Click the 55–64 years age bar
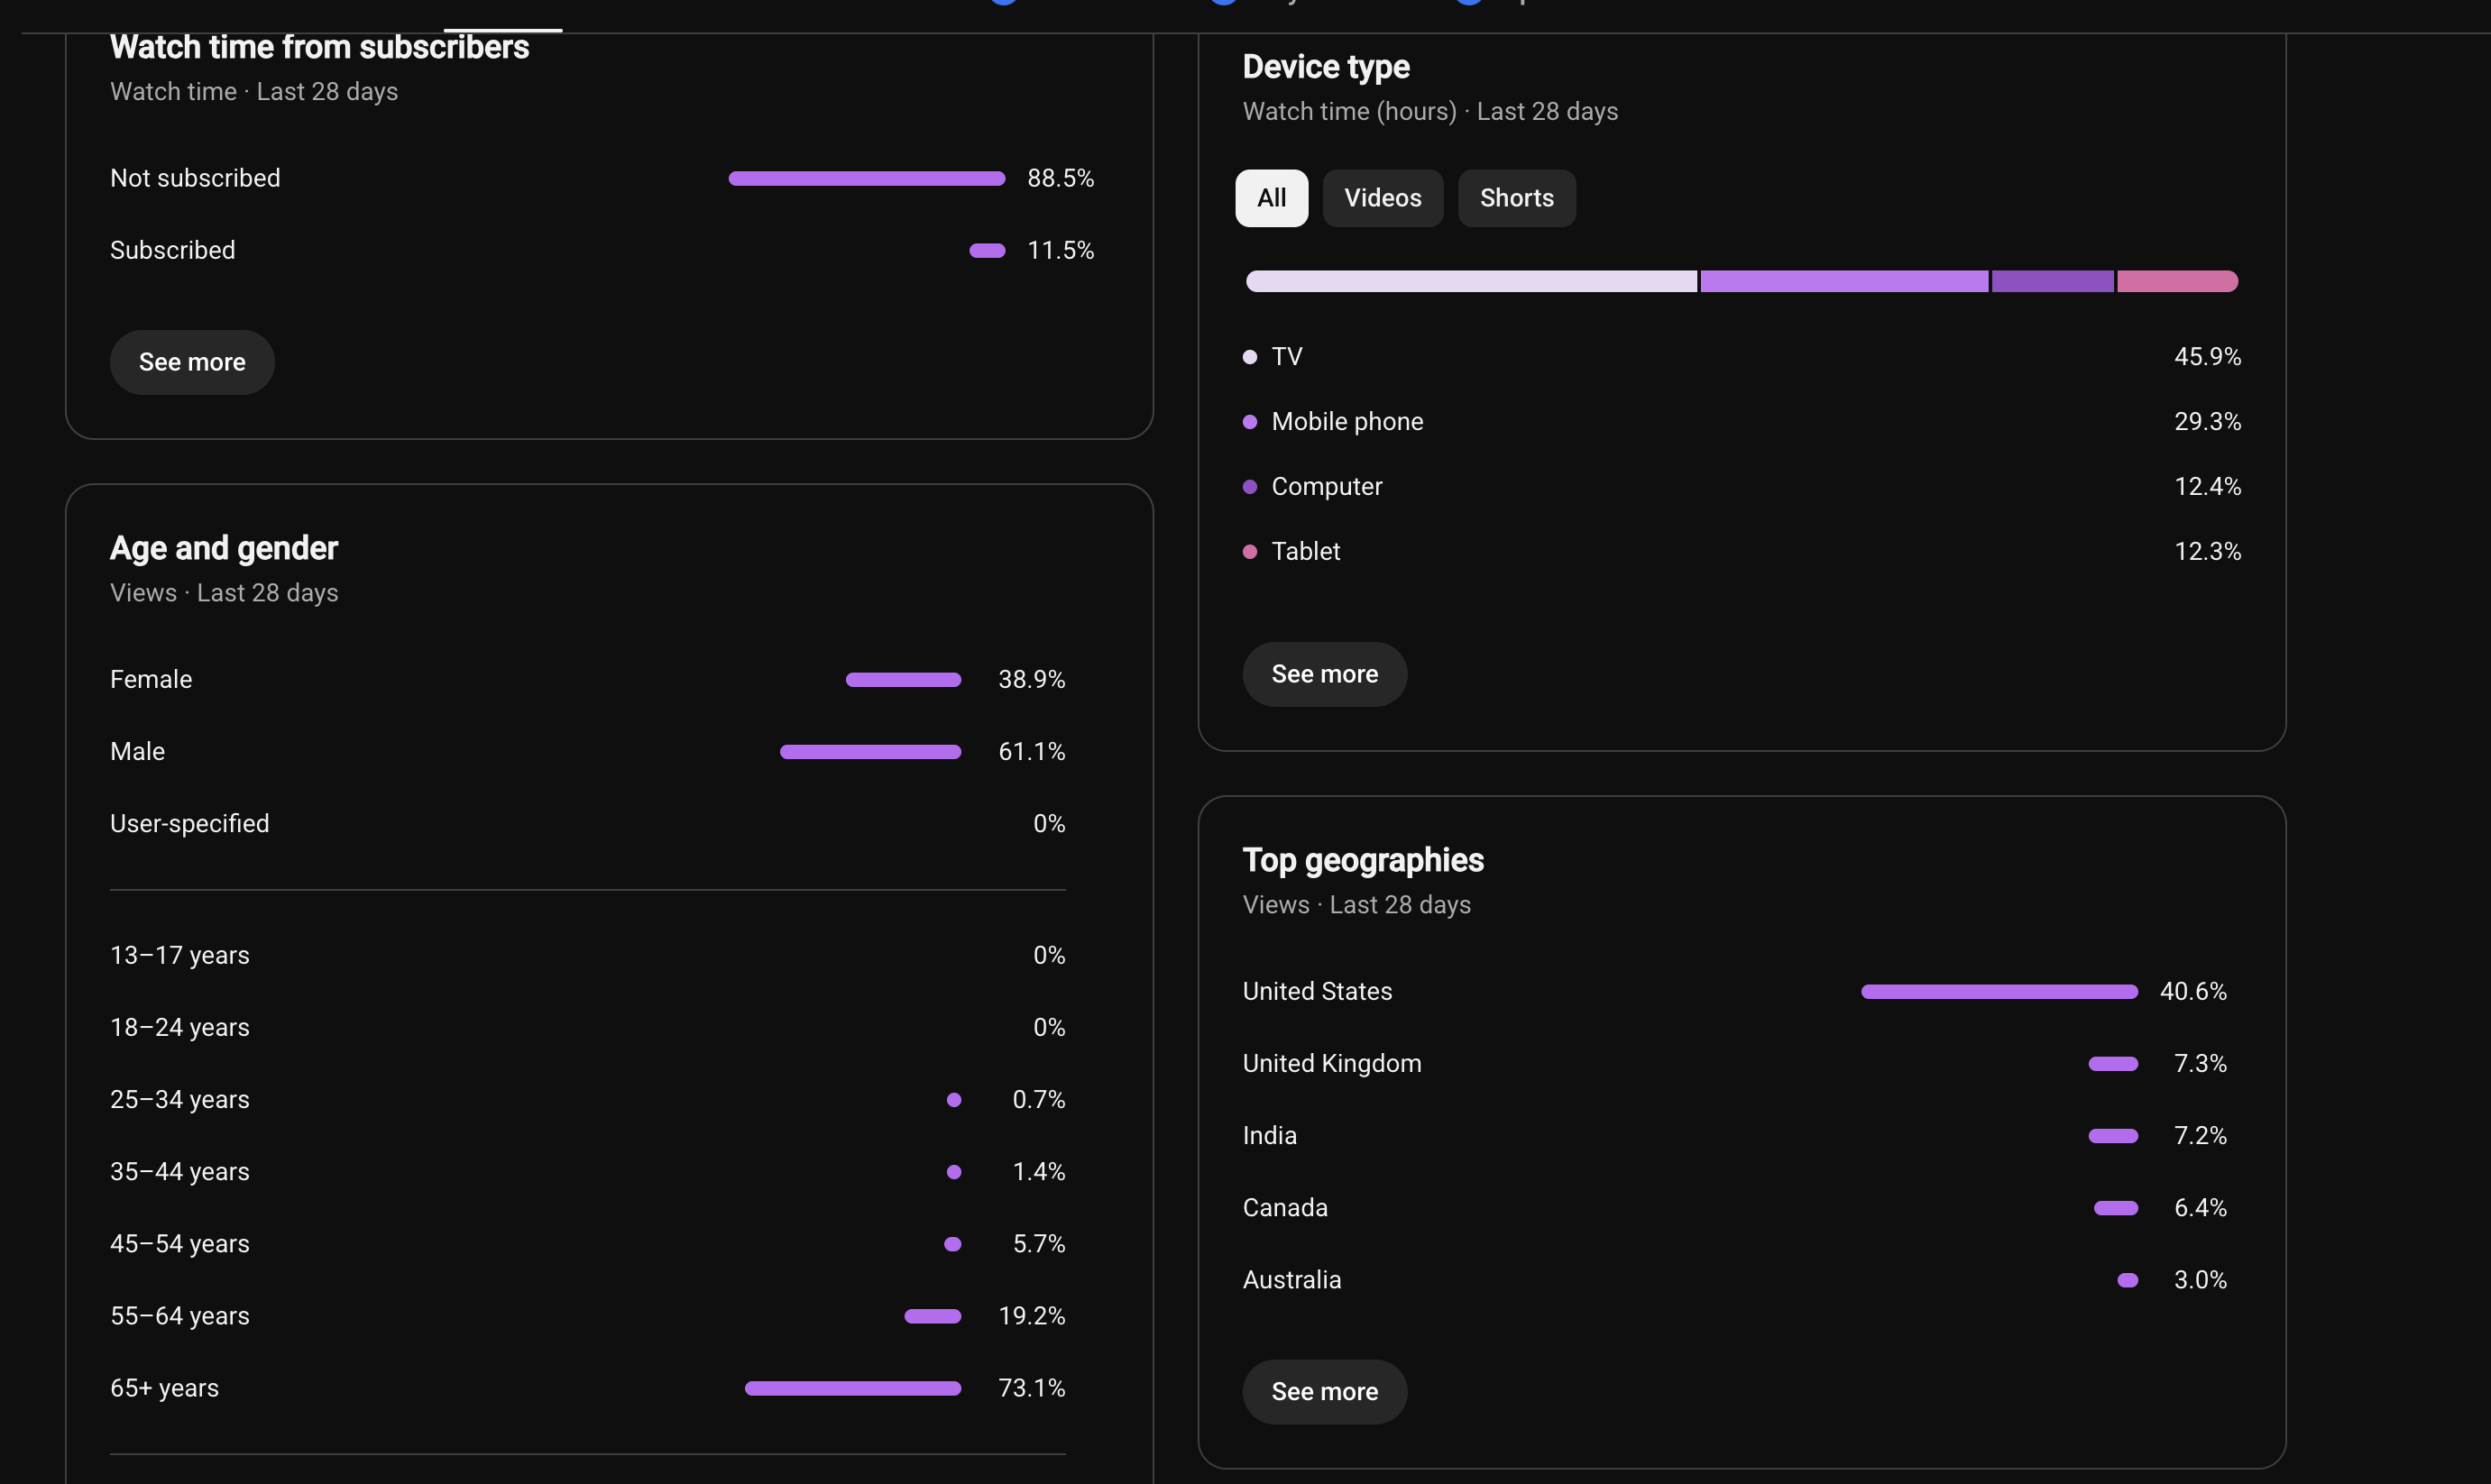 click(932, 1316)
